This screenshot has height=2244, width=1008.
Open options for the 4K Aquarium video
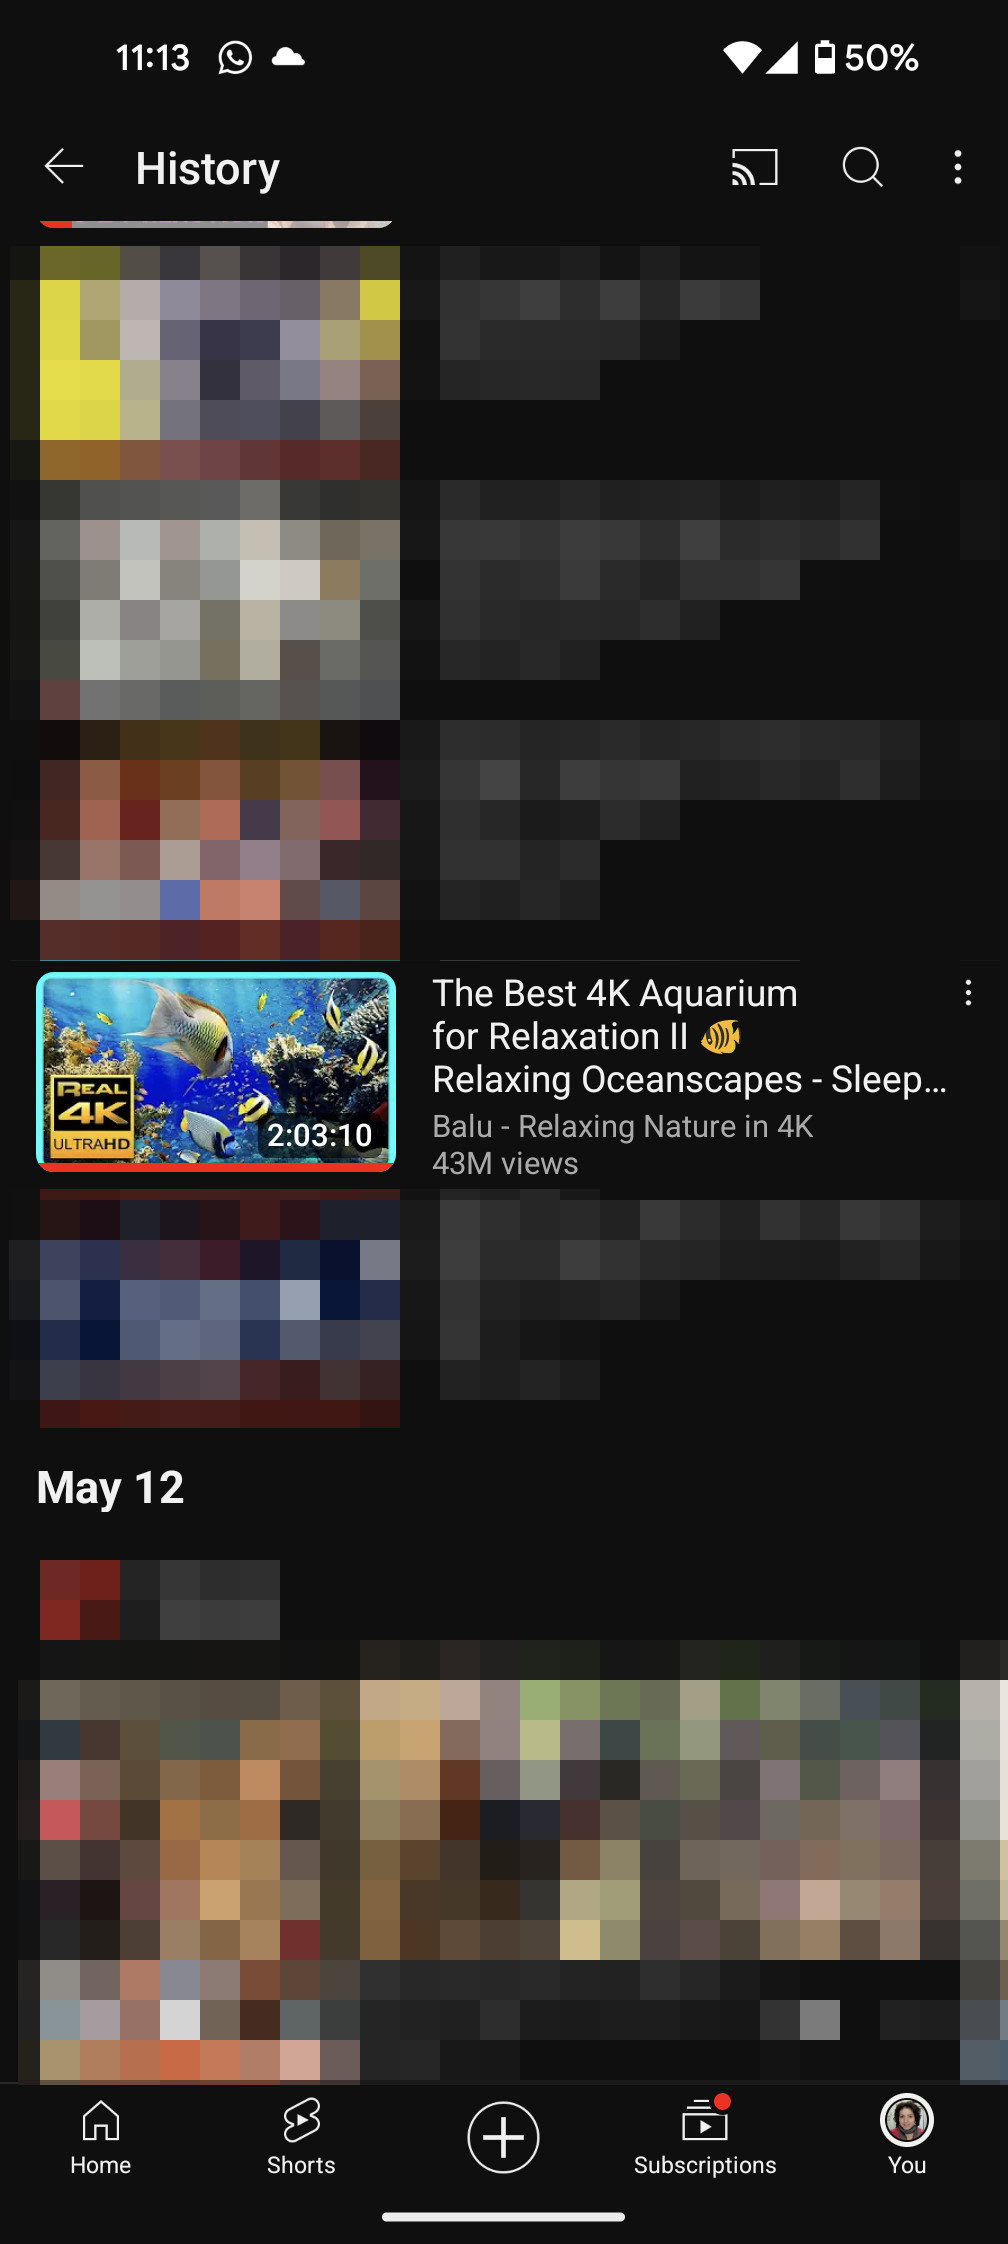(x=968, y=993)
